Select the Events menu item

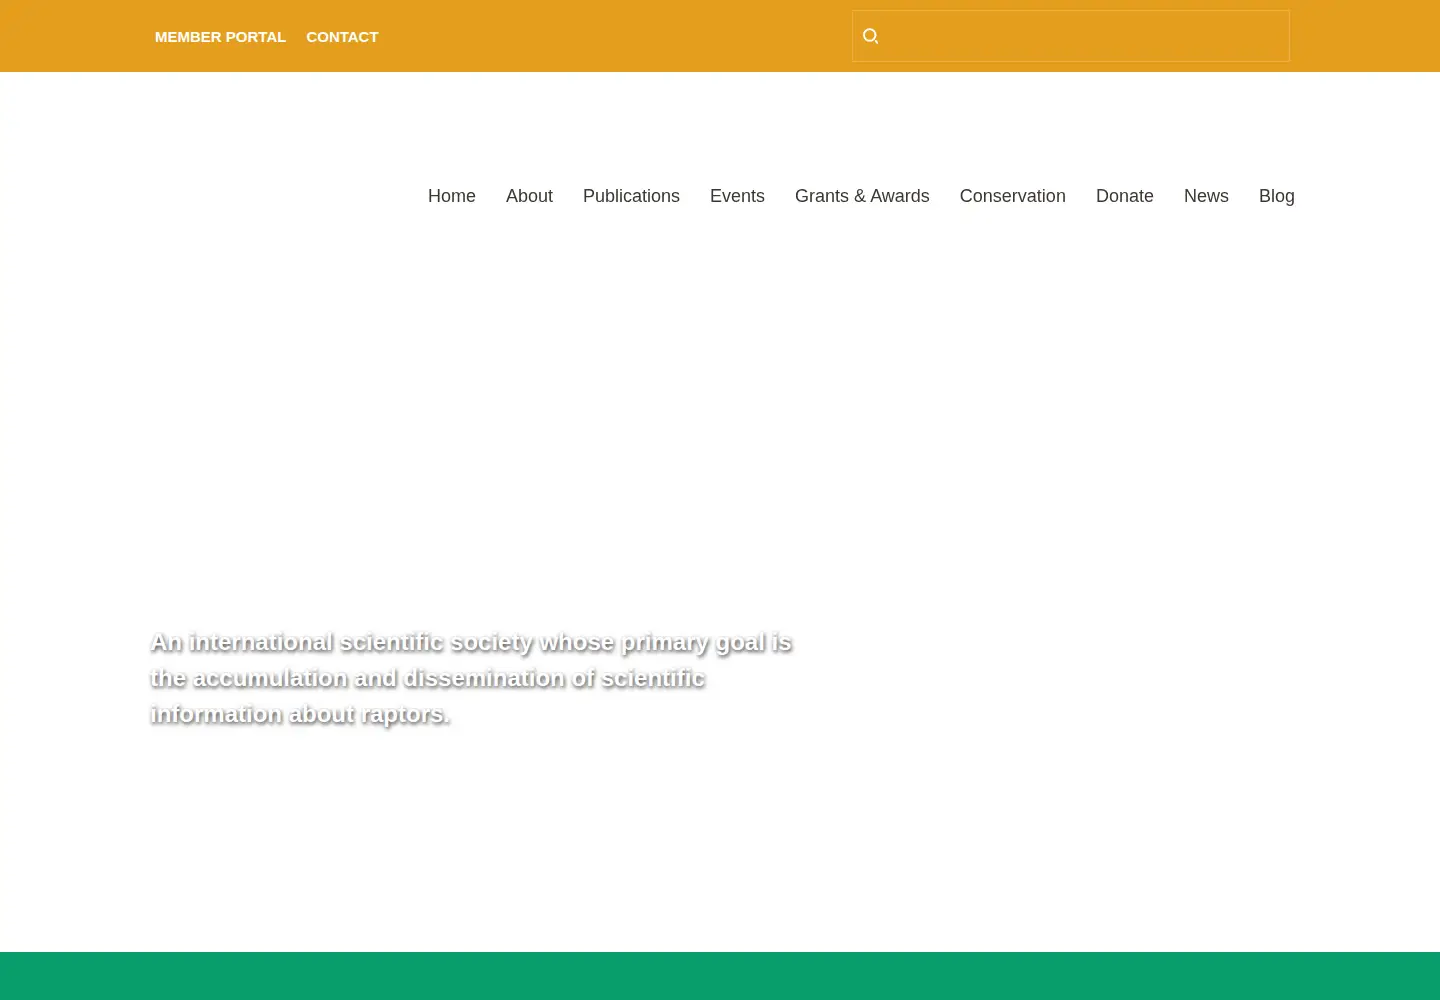click(737, 196)
